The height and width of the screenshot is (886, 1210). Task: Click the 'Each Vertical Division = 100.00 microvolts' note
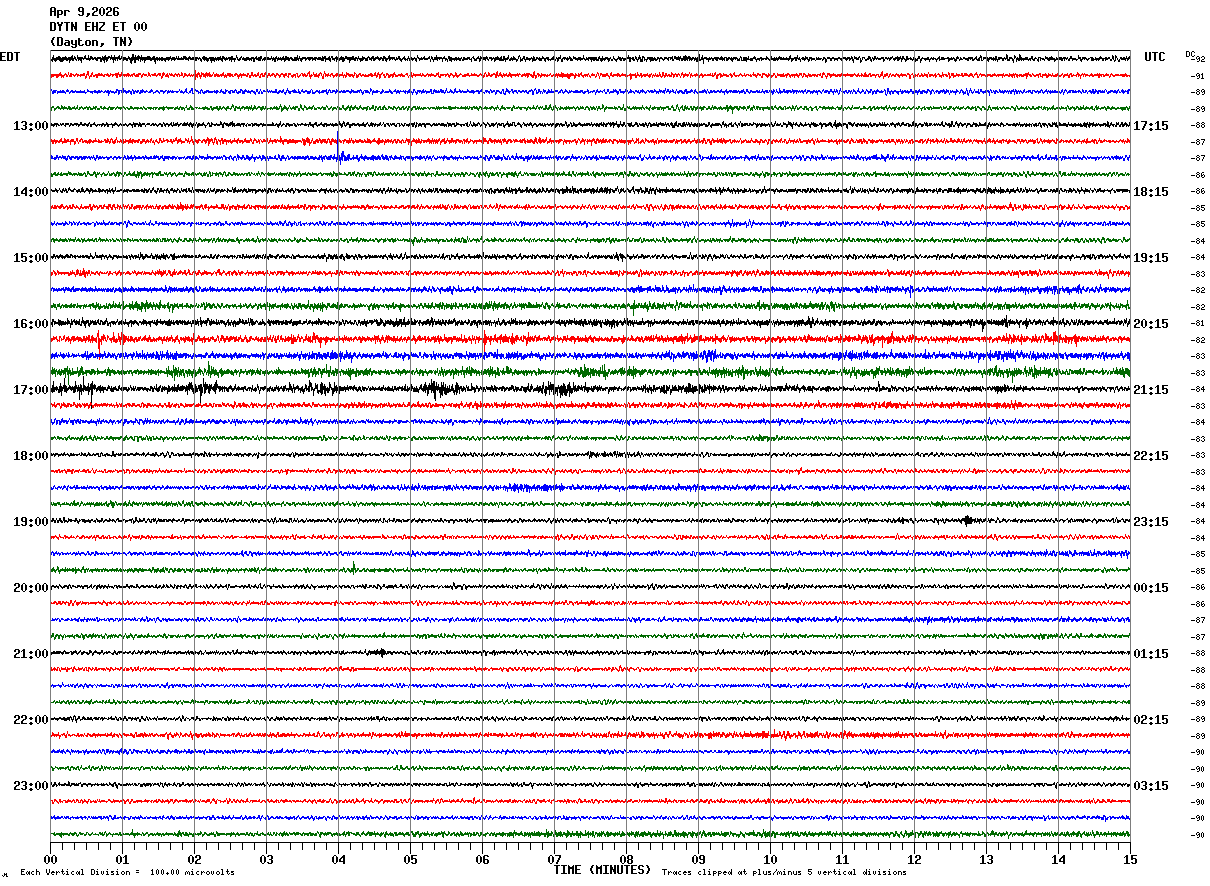click(127, 873)
